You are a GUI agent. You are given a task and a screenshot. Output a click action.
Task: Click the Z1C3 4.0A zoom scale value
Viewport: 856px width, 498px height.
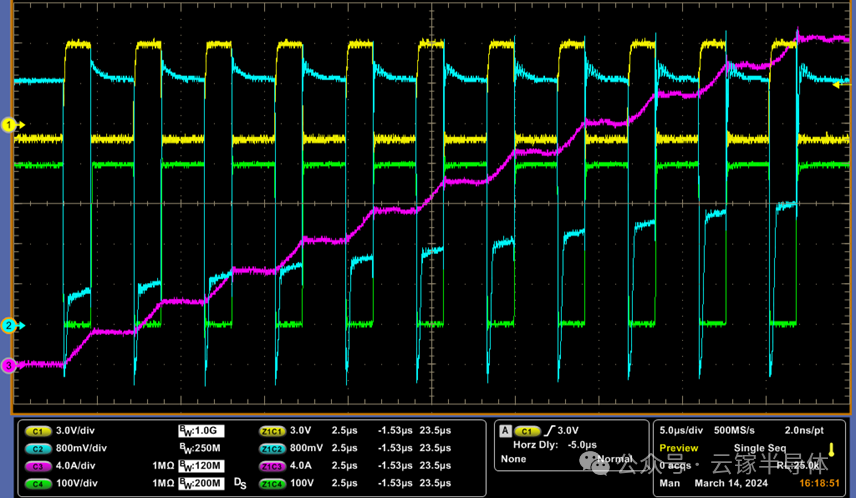(300, 466)
